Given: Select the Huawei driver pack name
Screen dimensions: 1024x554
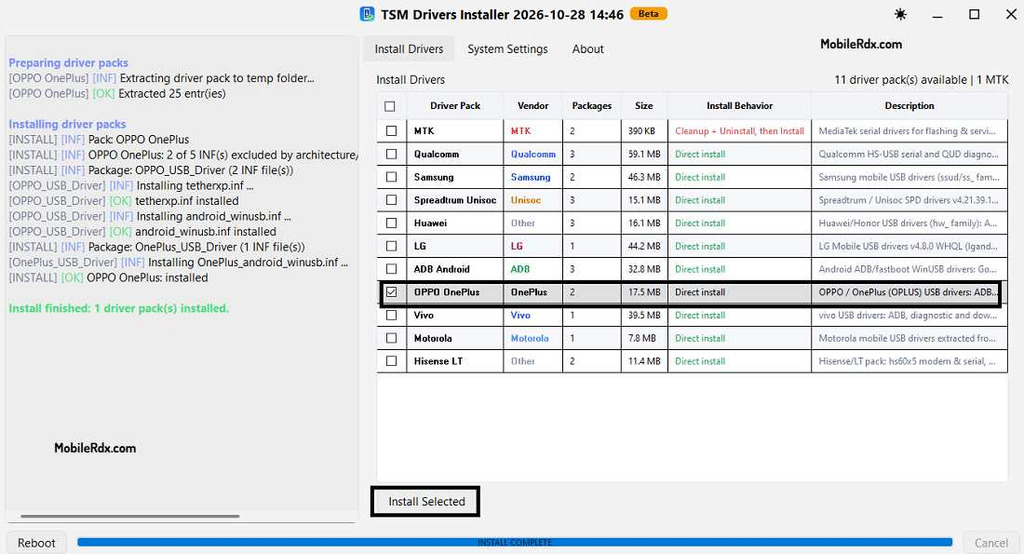Looking at the screenshot, I should 430,223.
